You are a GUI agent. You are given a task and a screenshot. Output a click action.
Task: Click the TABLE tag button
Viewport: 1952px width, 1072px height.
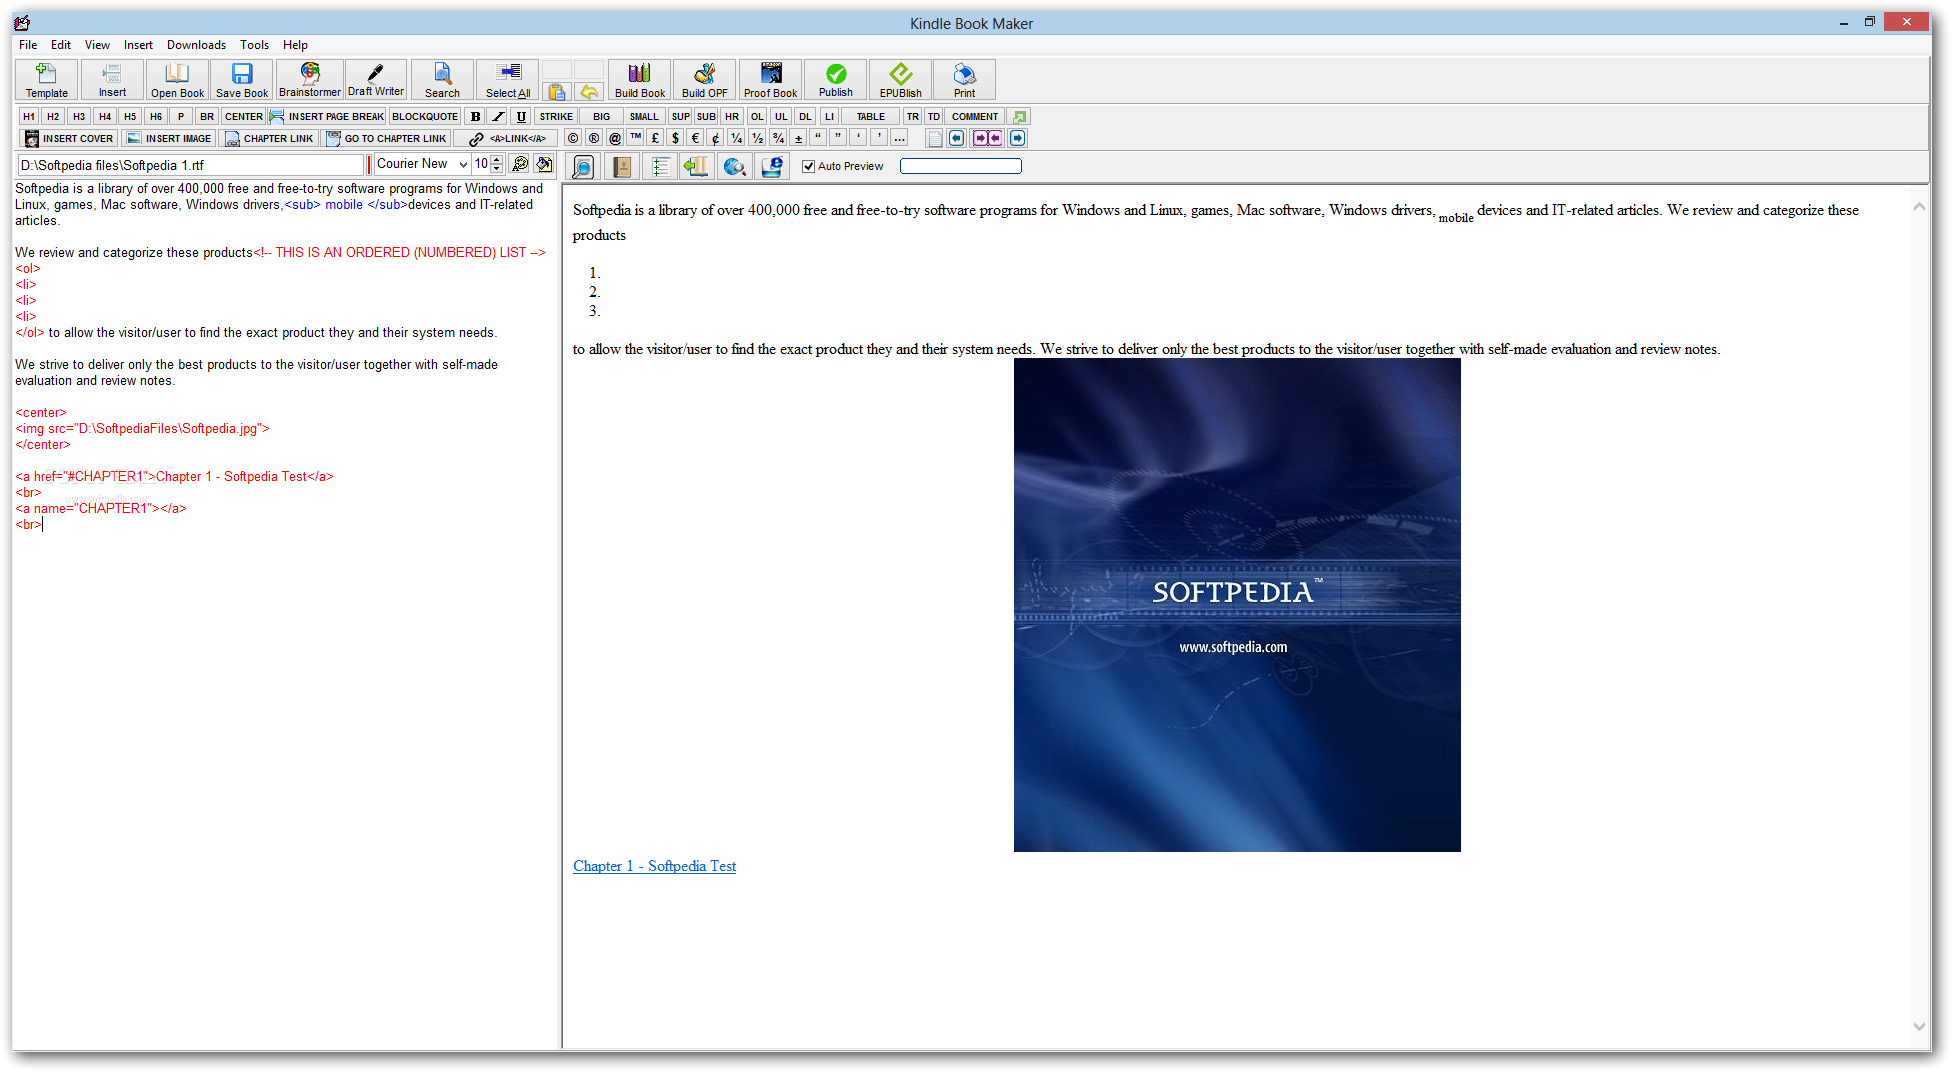[870, 116]
